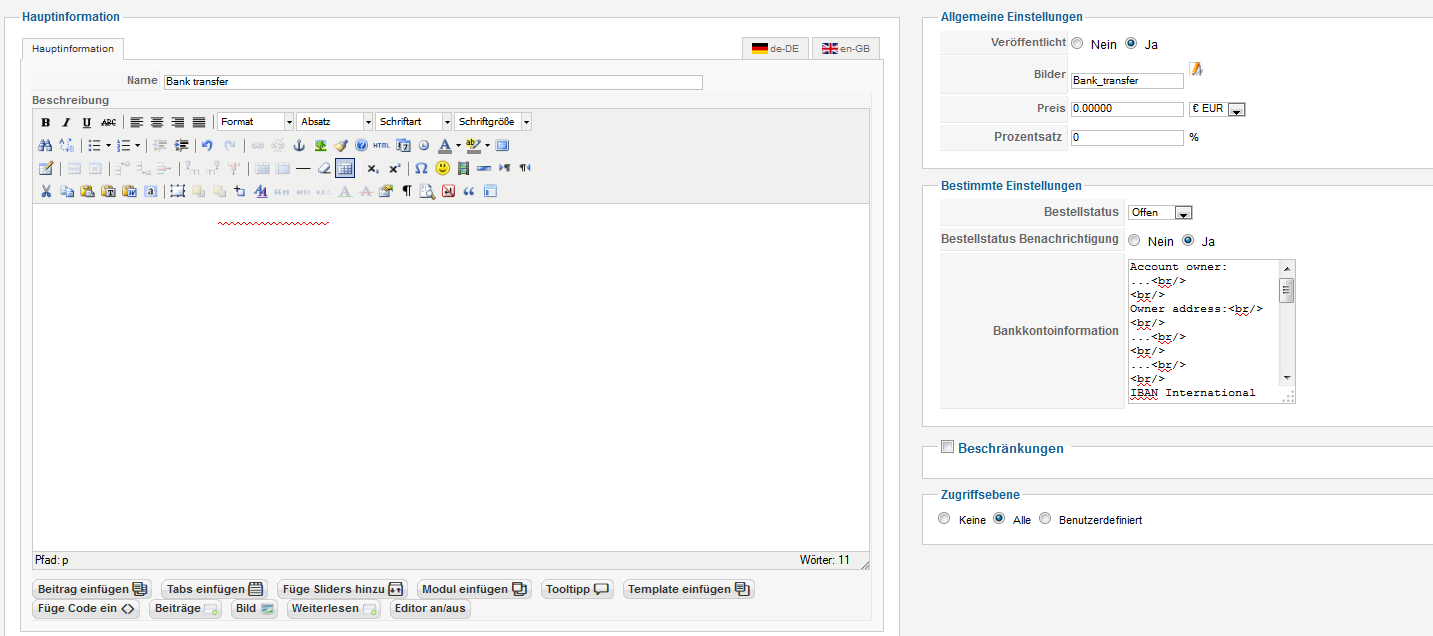Click into the Name input field
Screen dimensions: 1433x636
(433, 82)
